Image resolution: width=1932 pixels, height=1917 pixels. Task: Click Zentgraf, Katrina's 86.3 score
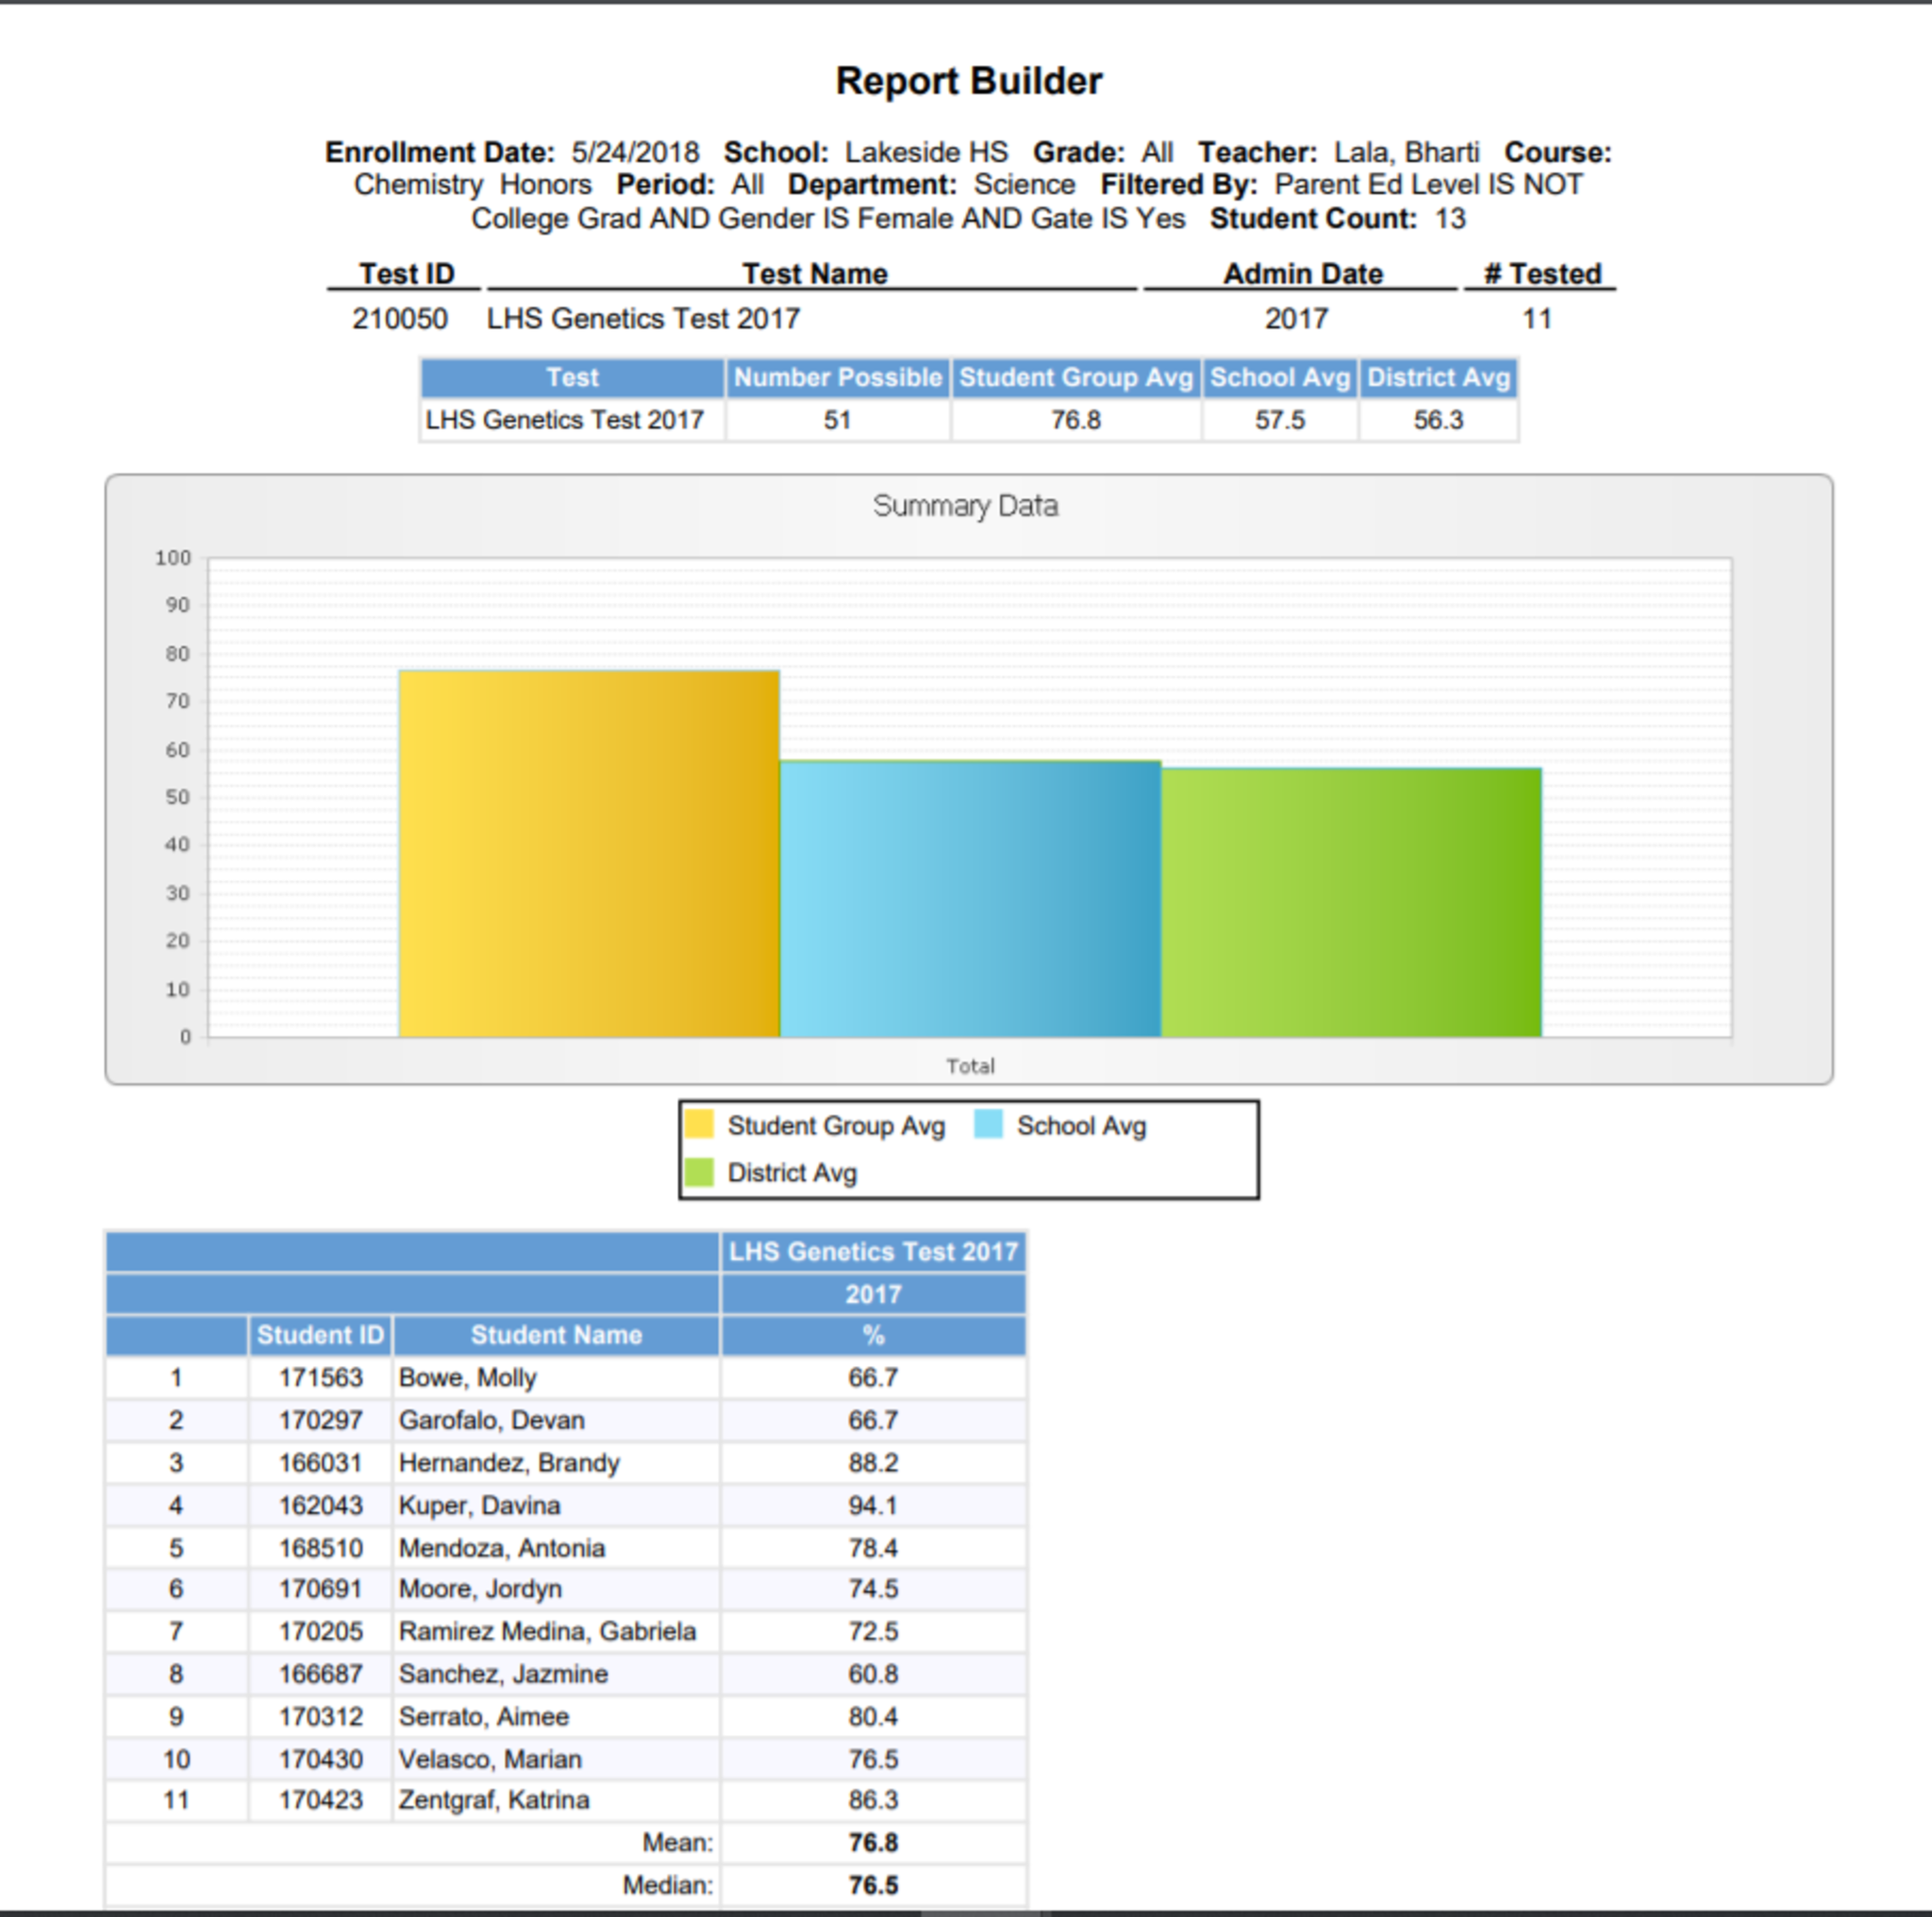tap(873, 1800)
